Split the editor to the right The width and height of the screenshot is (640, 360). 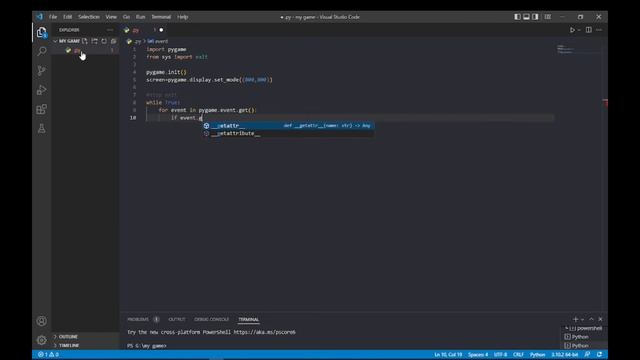(x=589, y=30)
